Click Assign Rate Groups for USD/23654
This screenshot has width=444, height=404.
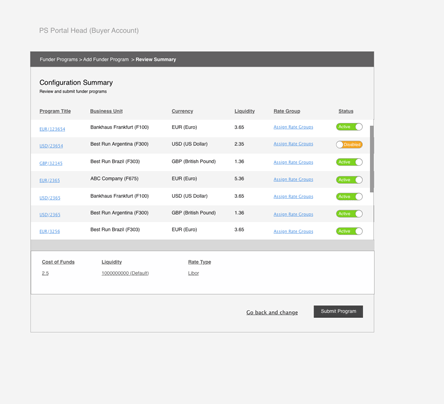[x=293, y=144]
